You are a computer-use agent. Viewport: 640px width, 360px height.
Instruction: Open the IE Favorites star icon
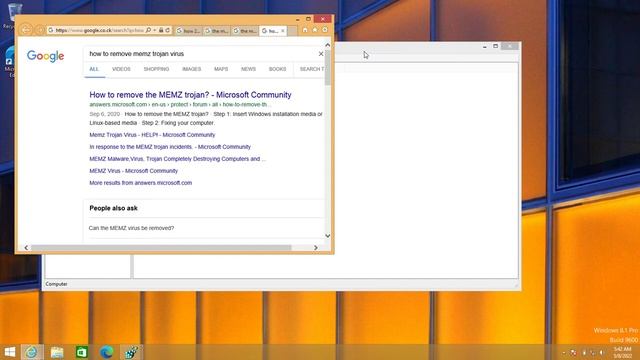pos(315,30)
